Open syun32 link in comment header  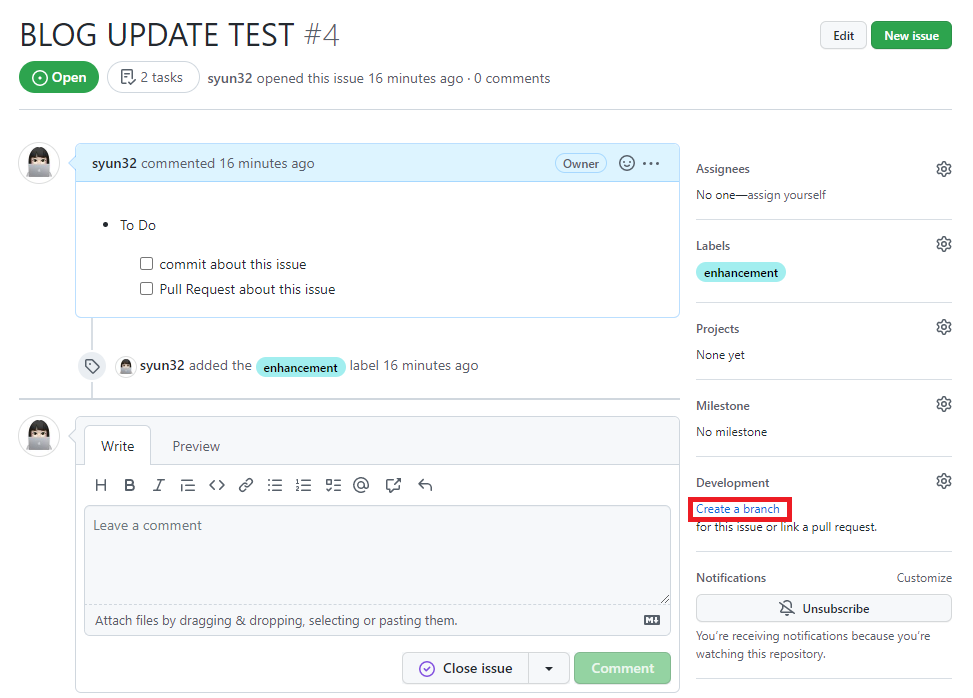114,163
